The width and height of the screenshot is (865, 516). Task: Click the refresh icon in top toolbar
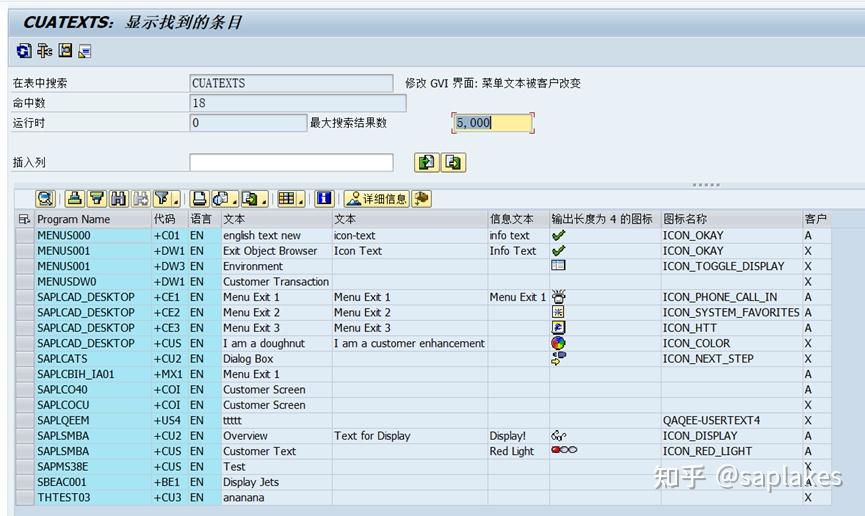(24, 51)
